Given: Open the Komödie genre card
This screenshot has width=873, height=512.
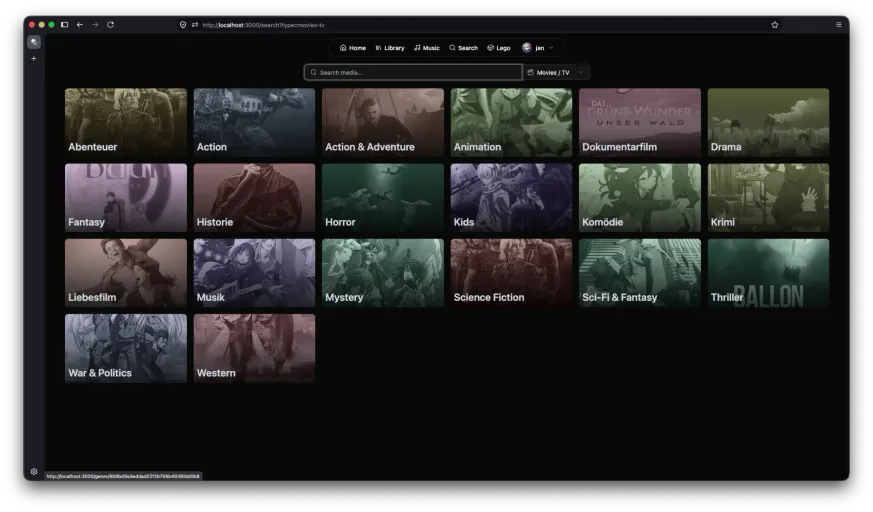Looking at the screenshot, I should [640, 198].
